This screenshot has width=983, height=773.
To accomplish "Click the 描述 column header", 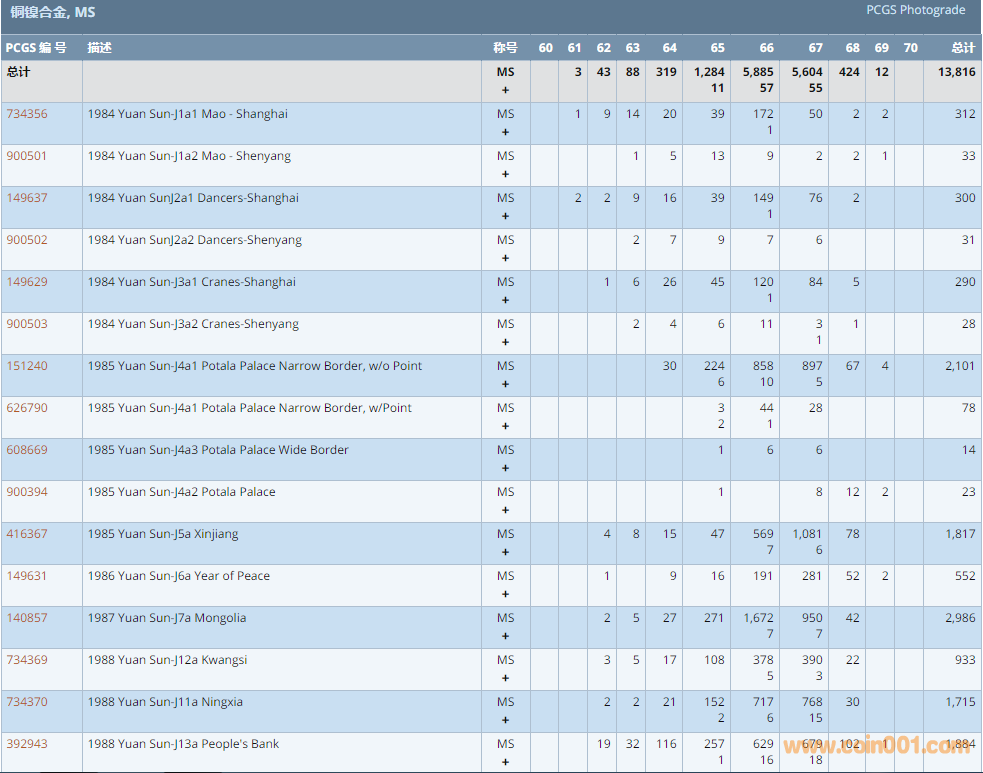I will [x=100, y=48].
